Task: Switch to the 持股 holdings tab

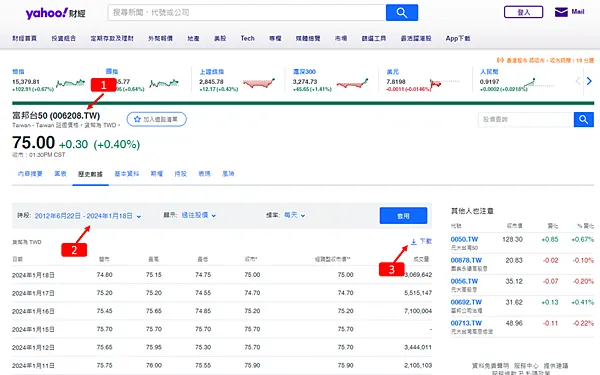Action: (x=181, y=174)
